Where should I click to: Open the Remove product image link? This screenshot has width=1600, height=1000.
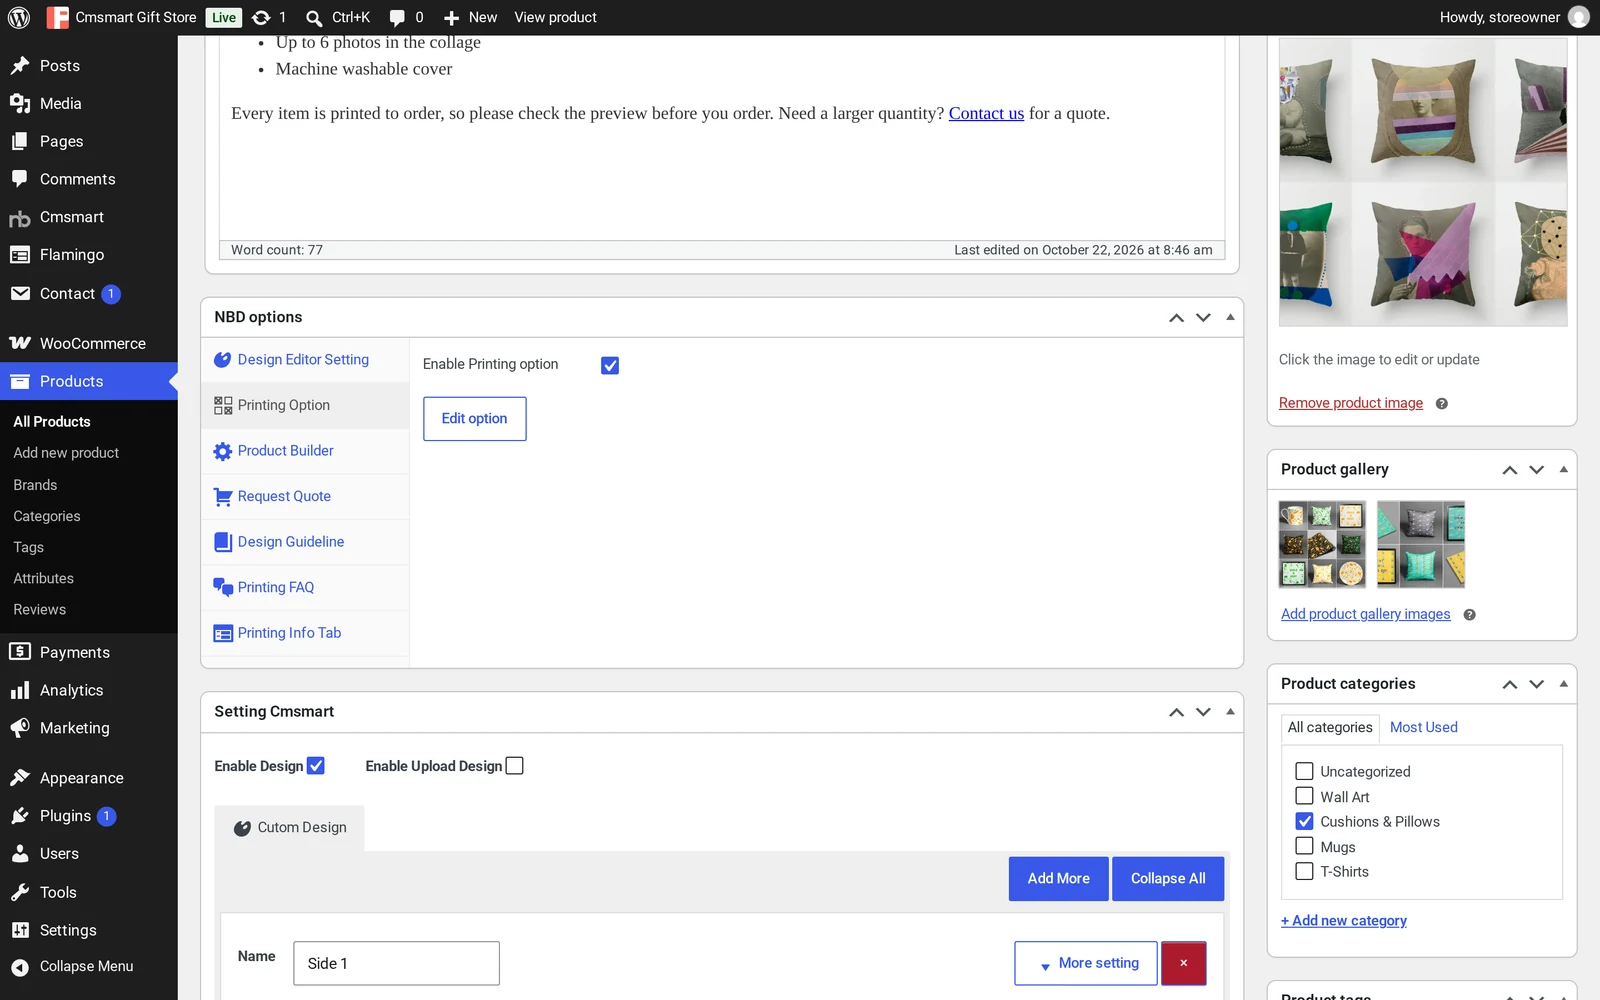(x=1350, y=403)
